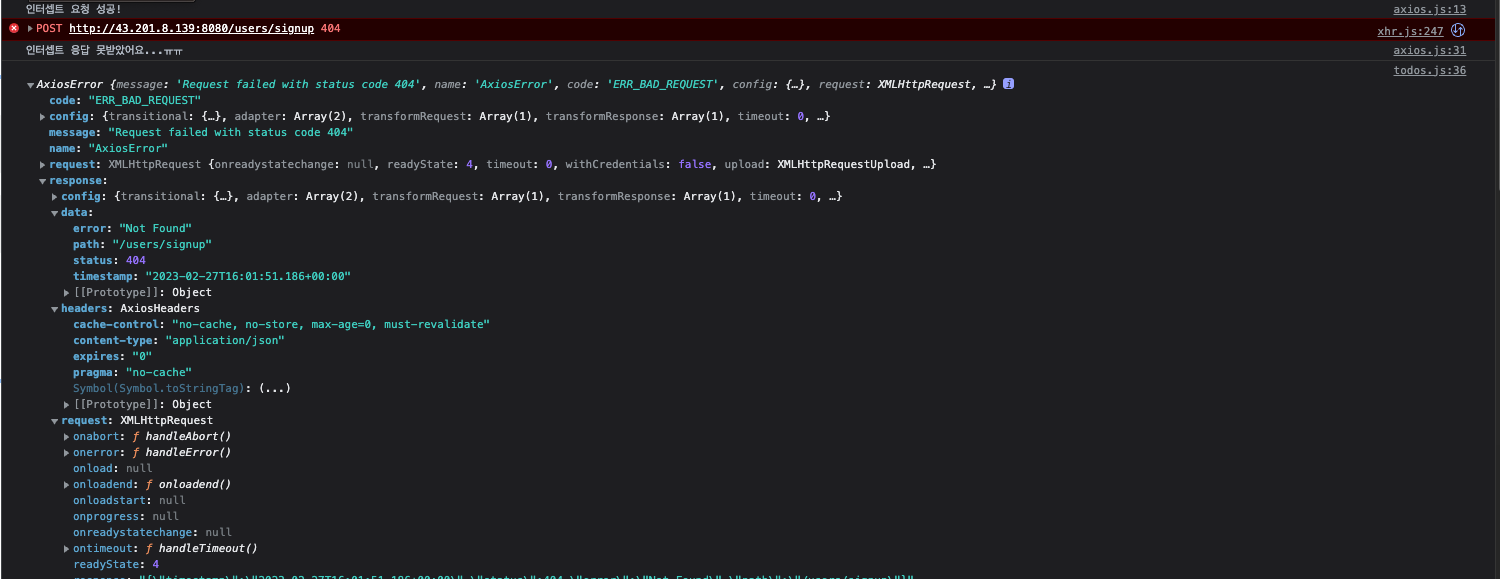Click the log message beside axios.js:31
1500x579 pixels.
(x=105, y=50)
